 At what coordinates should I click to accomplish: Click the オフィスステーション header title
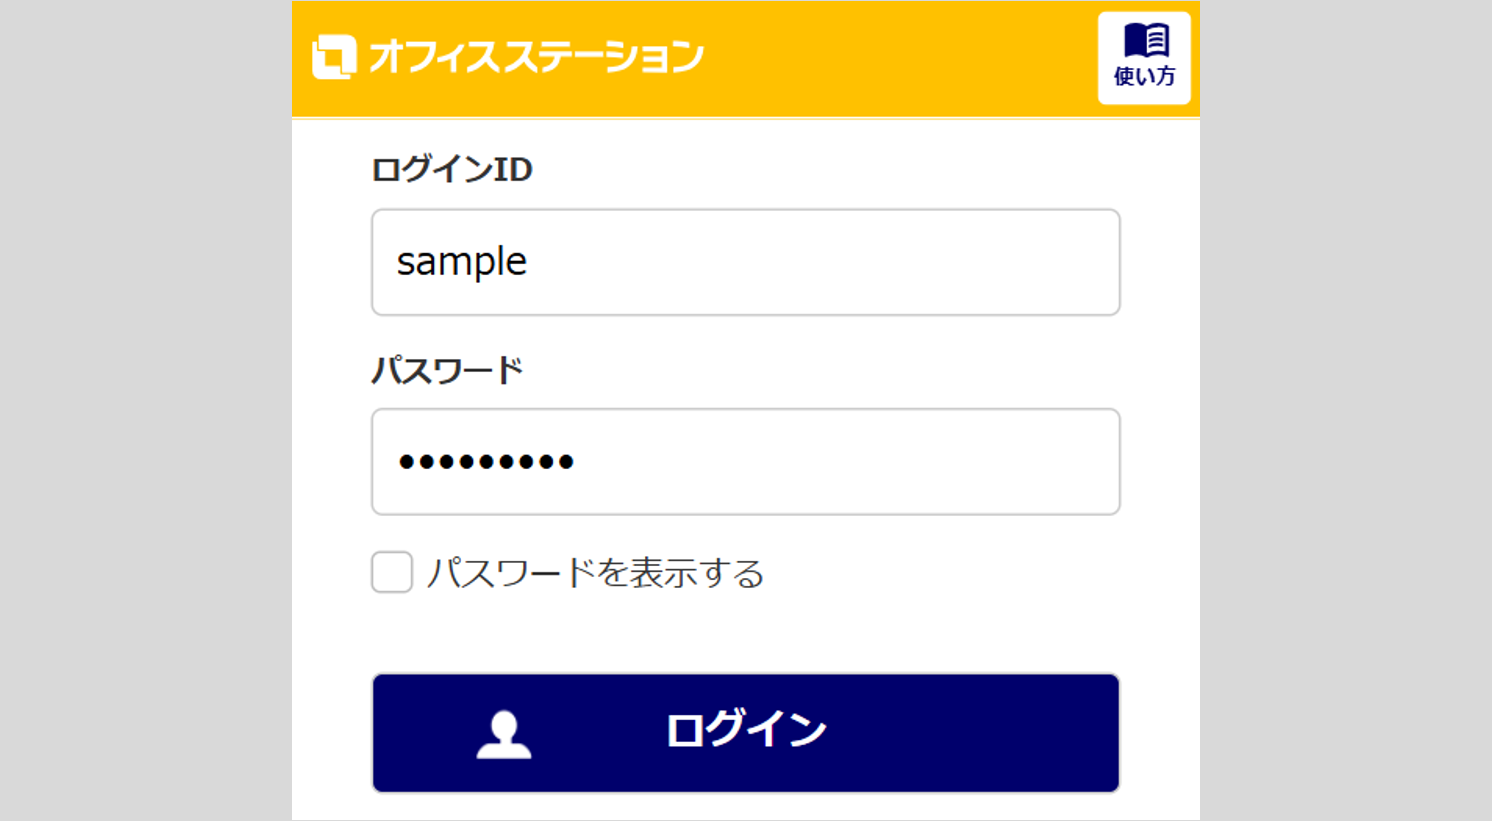tap(536, 57)
